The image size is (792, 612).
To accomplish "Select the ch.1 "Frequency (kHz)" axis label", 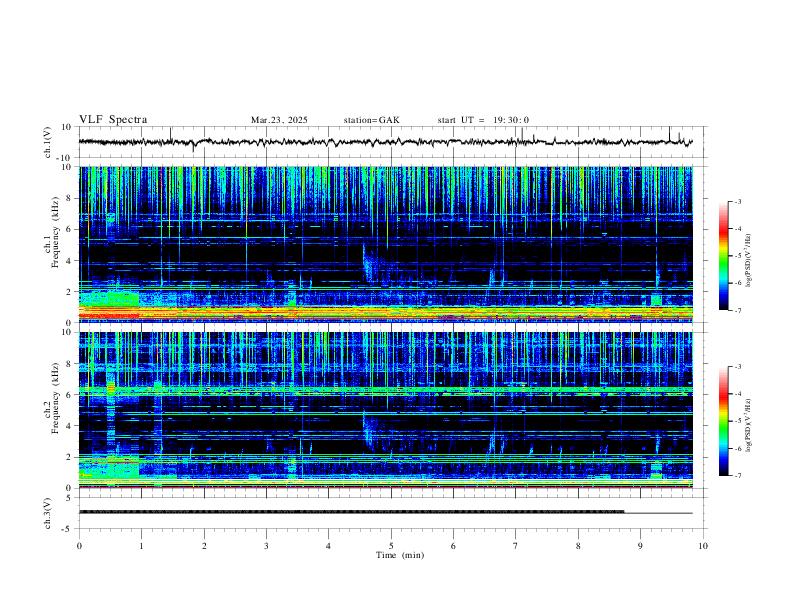I will [x=56, y=233].
